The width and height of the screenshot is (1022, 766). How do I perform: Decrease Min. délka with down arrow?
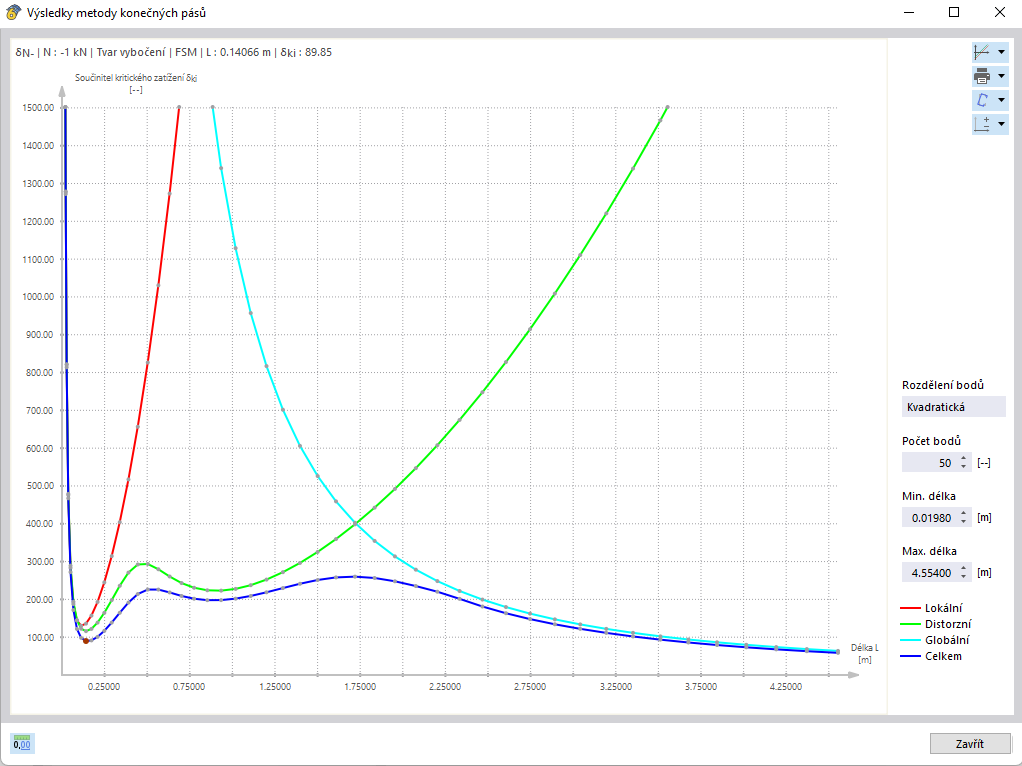click(963, 522)
